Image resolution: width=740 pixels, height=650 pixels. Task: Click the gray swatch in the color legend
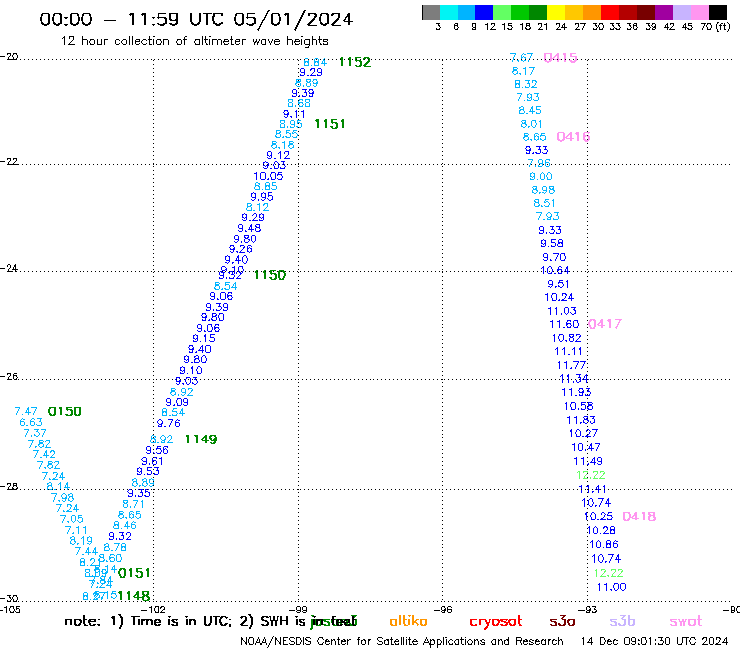431,12
